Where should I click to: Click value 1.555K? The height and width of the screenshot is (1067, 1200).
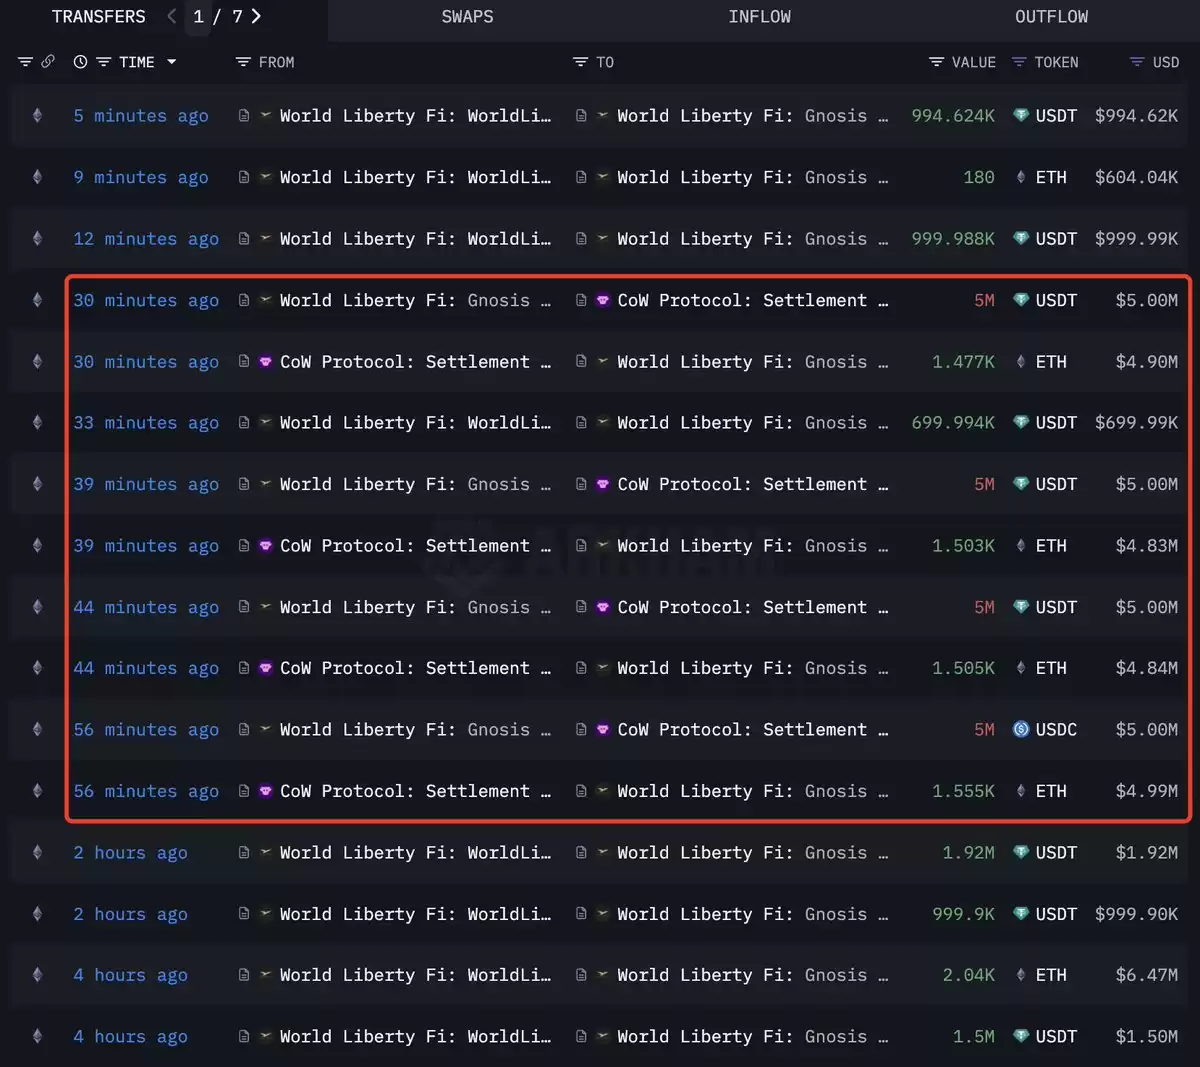tap(963, 791)
